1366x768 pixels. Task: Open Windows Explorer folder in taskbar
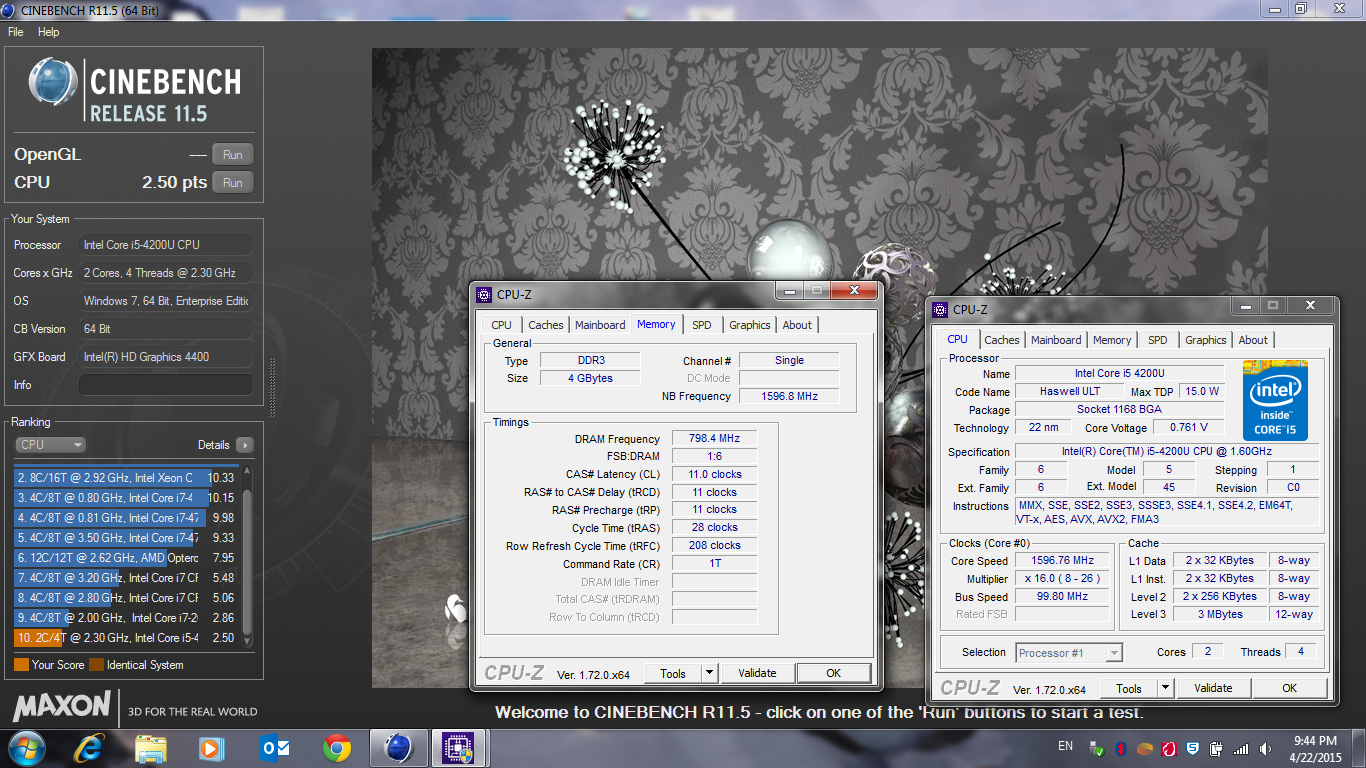pos(151,748)
